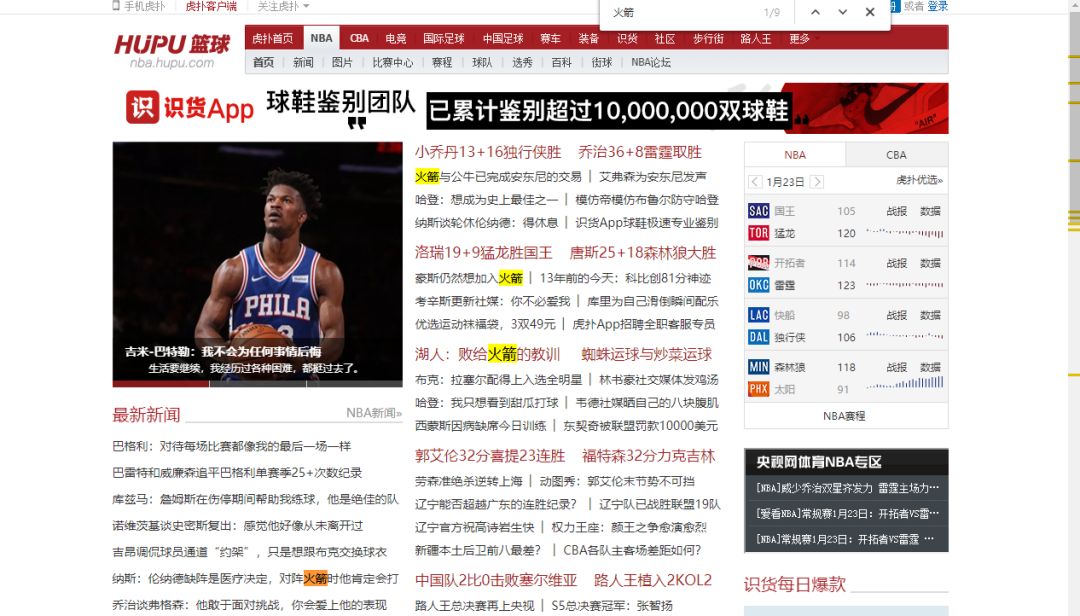Click the TOR 猛龙 team logo
Screen dimensions: 1080x616
point(758,233)
